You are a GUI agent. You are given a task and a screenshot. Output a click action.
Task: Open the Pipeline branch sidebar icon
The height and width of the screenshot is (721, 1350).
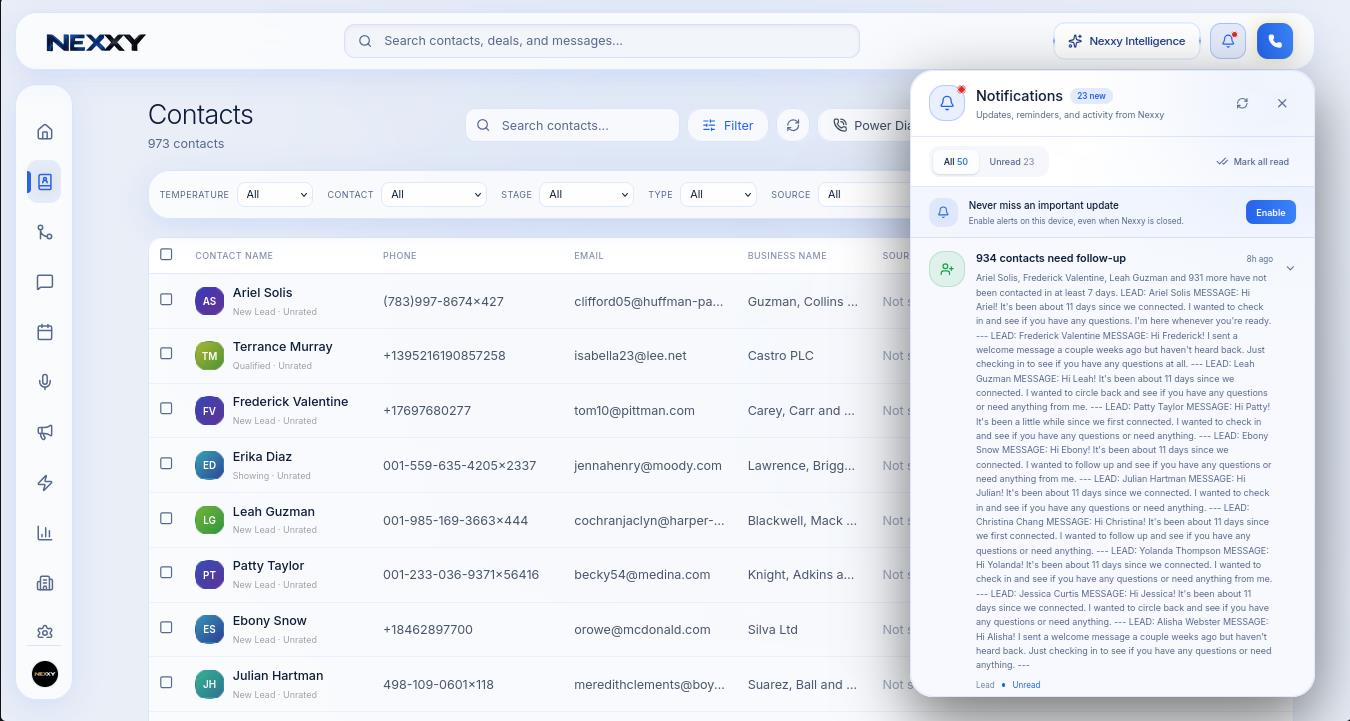click(44, 232)
